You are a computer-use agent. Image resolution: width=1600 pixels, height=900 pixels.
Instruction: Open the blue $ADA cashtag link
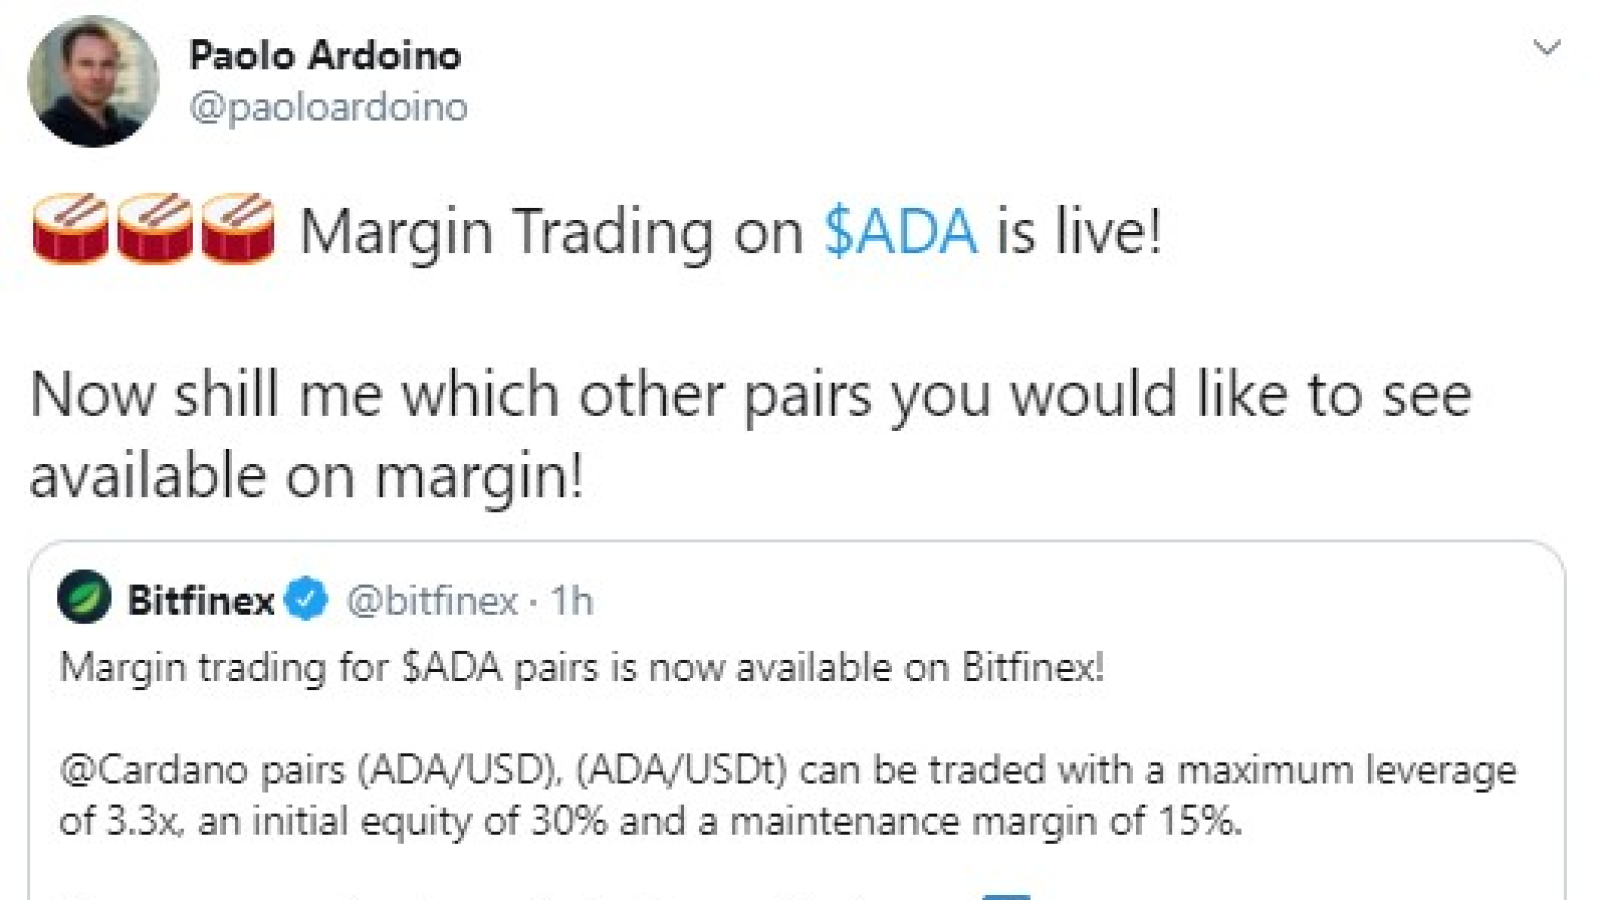click(x=900, y=232)
